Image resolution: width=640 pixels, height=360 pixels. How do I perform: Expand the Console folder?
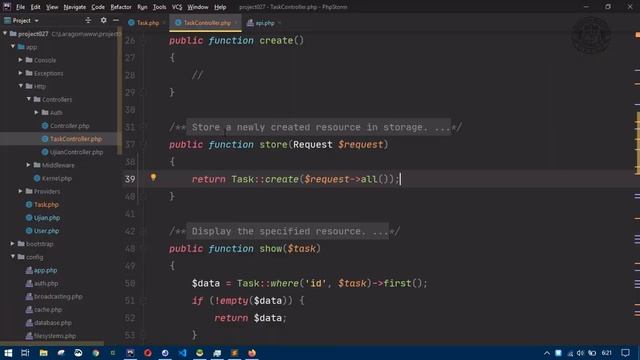[20, 60]
